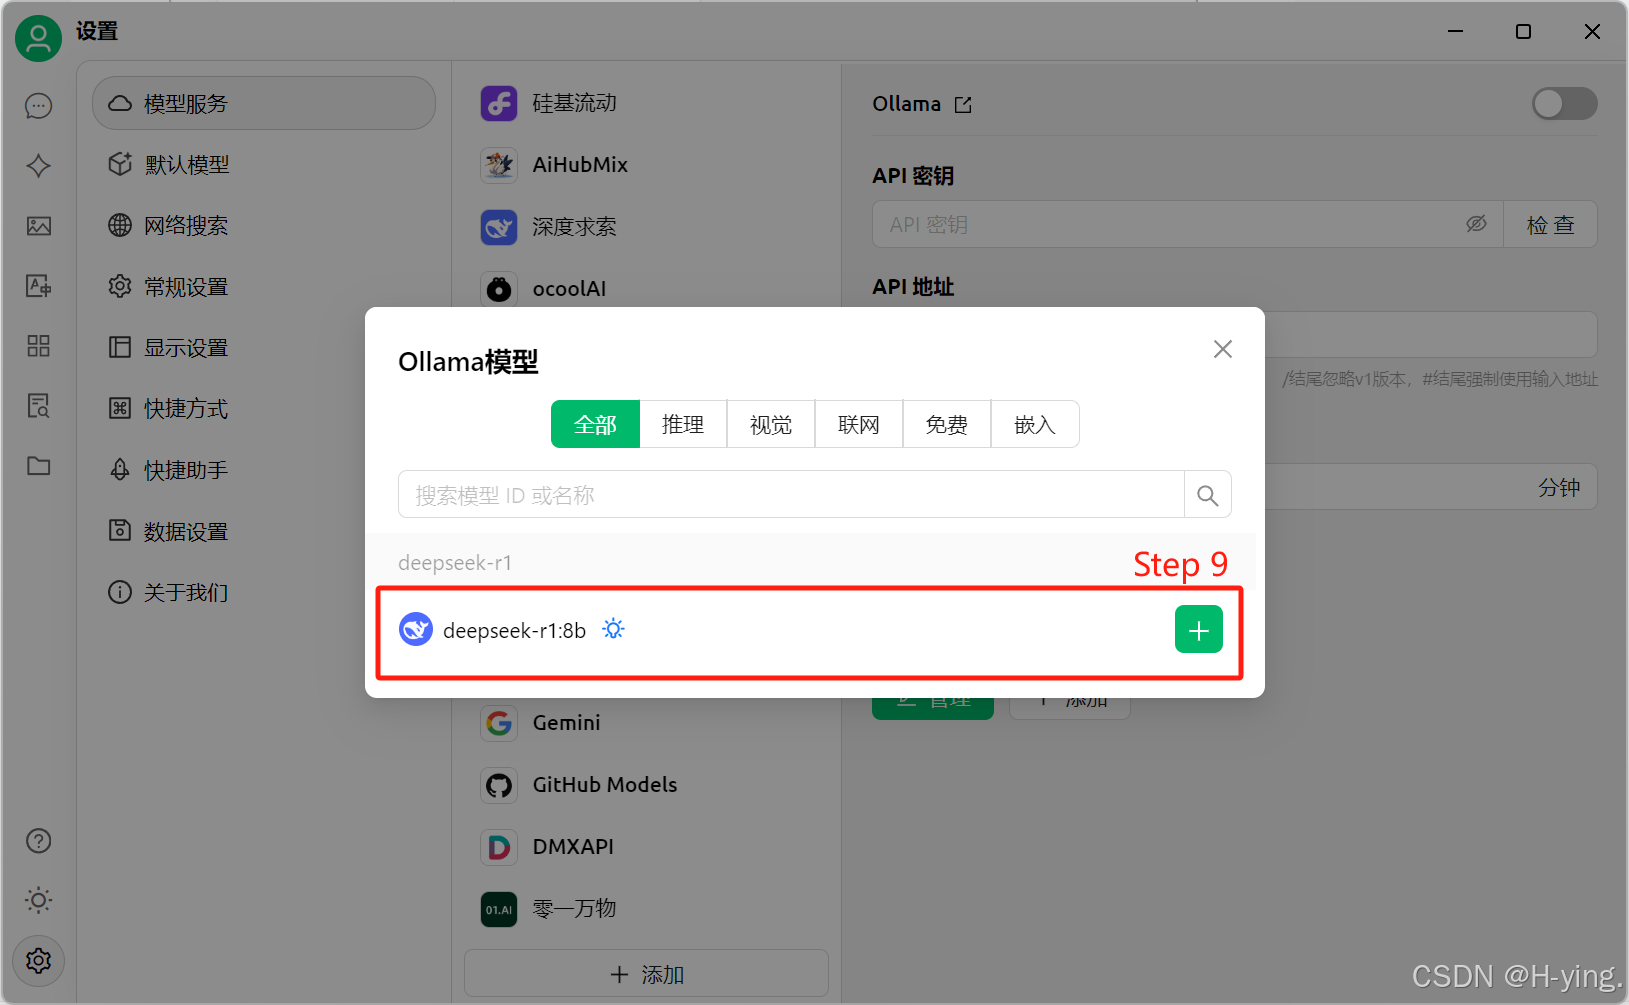Screen dimensions: 1629x1005
Task: Switch to the 嵌入 tab
Action: coord(1035,425)
